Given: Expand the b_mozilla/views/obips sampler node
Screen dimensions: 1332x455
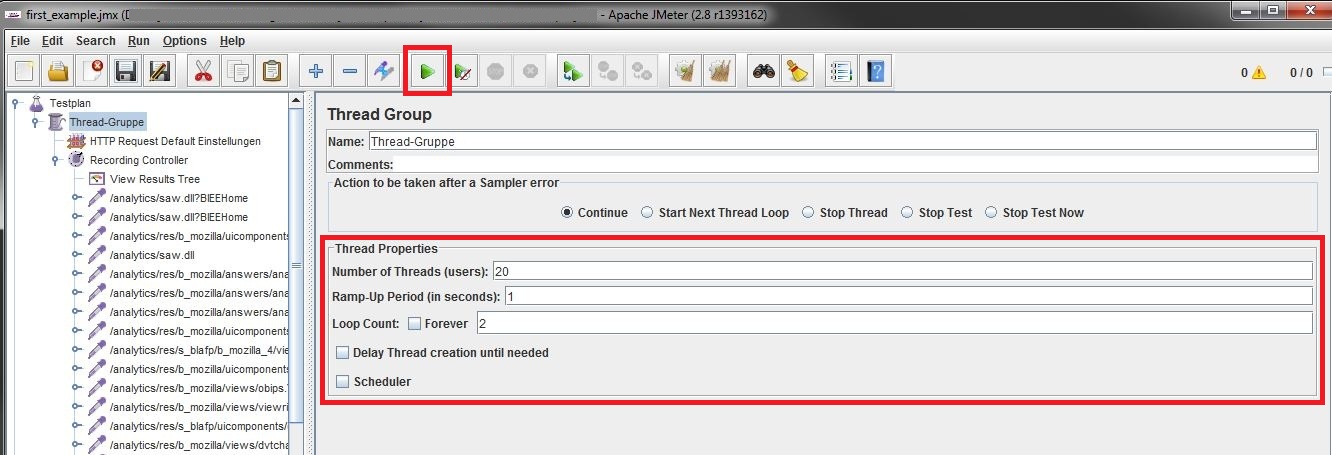Looking at the screenshot, I should [x=76, y=388].
